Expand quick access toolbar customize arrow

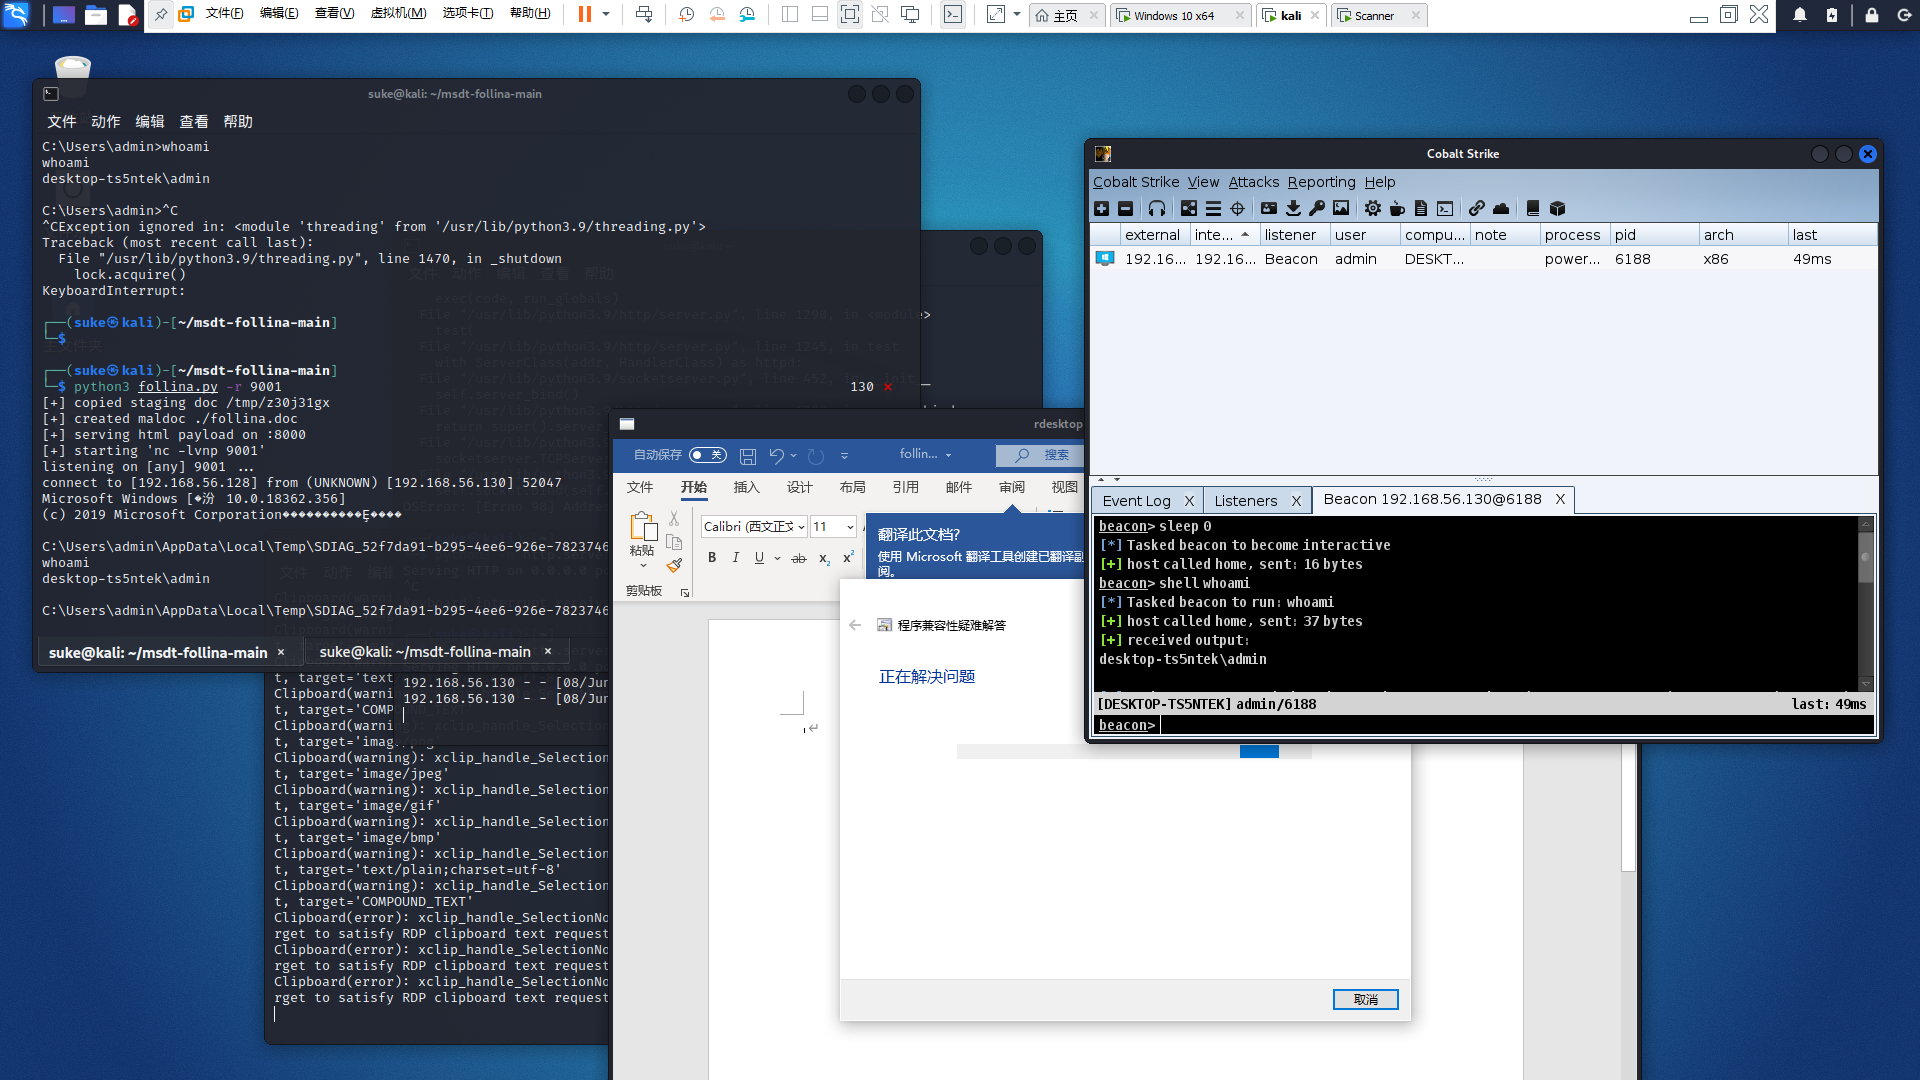tap(845, 456)
